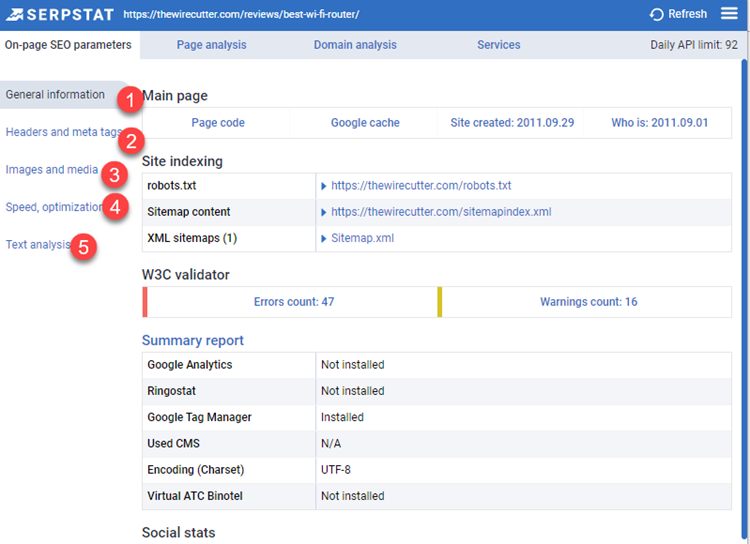The height and width of the screenshot is (544, 750).
Task: Select General information in sidebar
Action: [55, 95]
